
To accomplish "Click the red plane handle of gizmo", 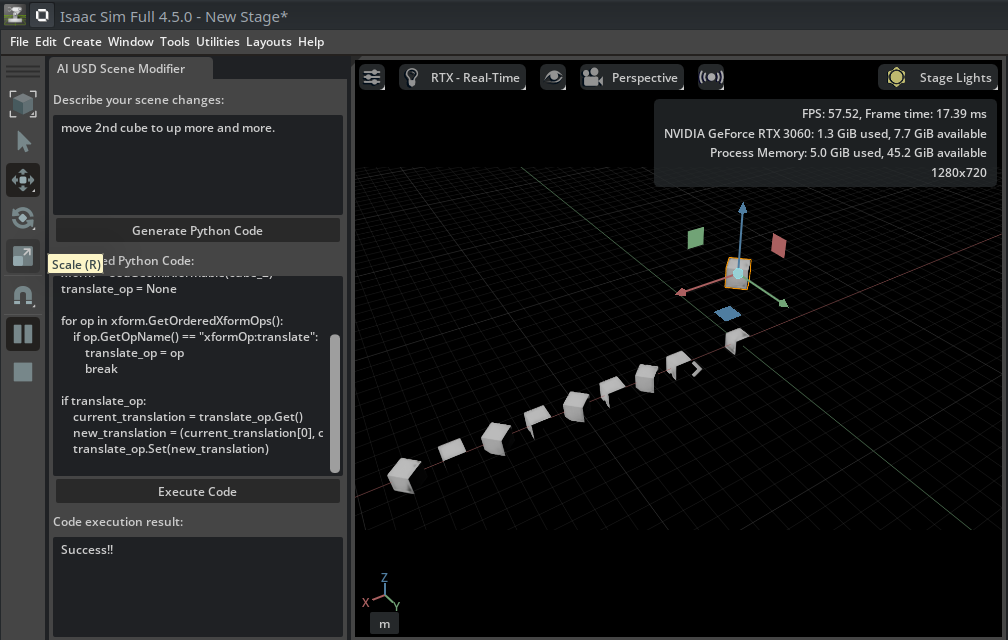I will (778, 245).
